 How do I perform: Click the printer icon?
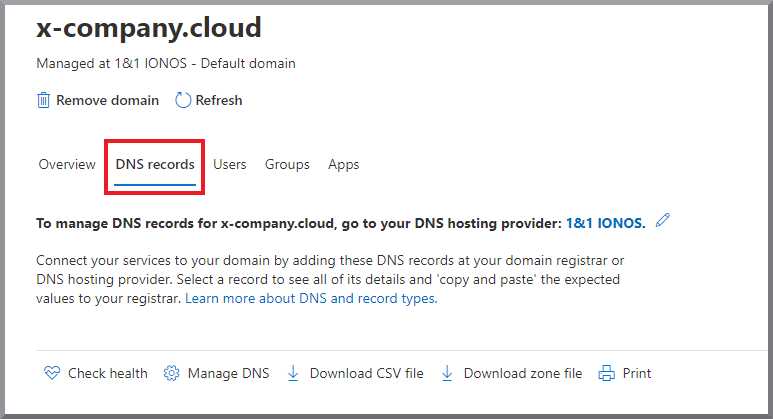pos(606,373)
